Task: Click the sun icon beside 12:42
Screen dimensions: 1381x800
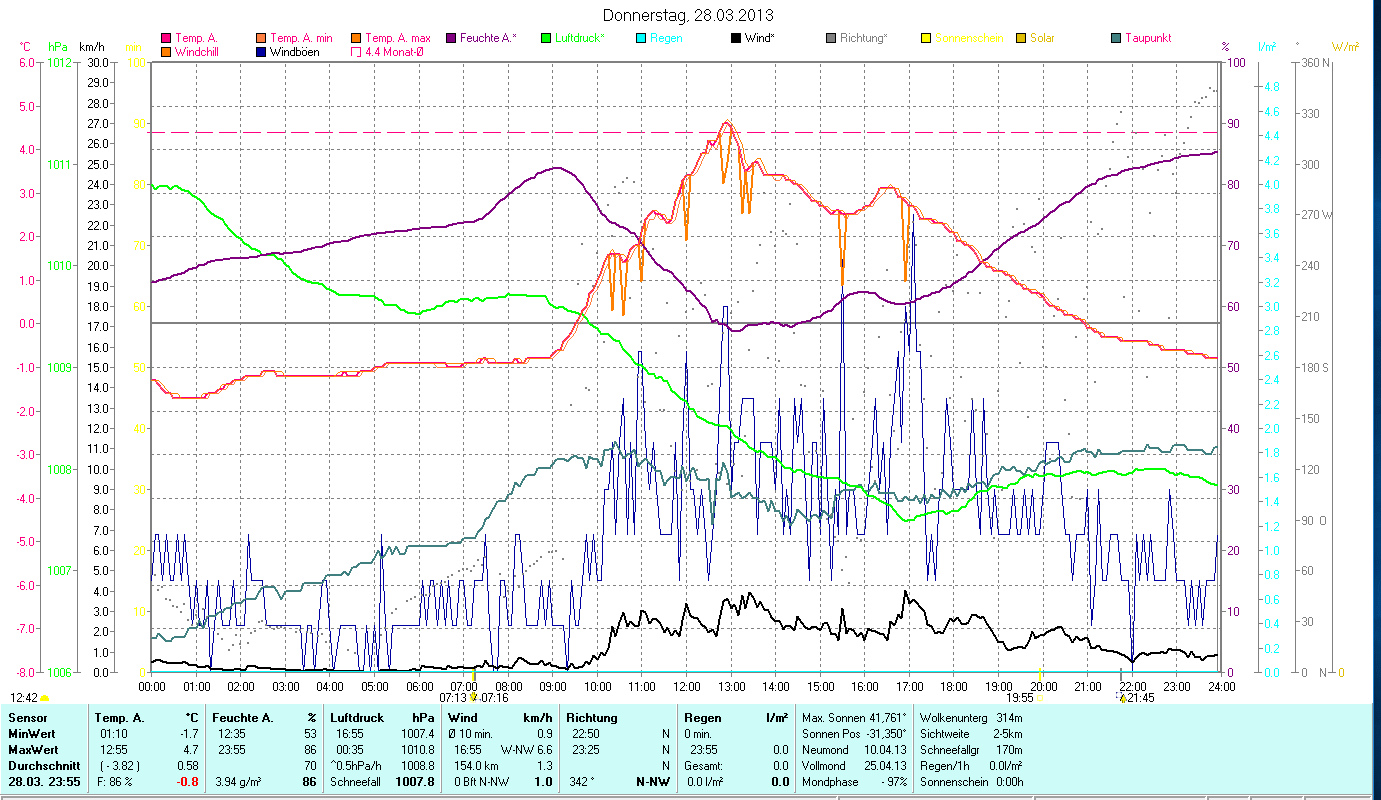Action: click(44, 698)
